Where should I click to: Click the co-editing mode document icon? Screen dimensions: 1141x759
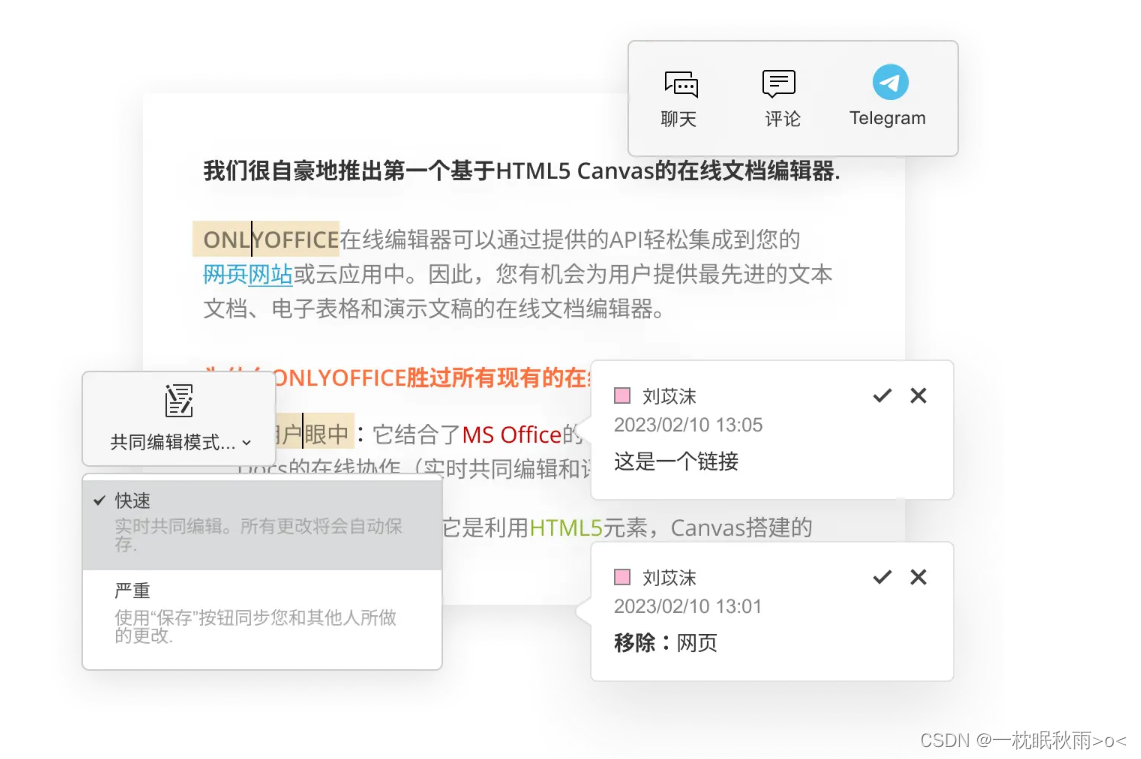click(x=178, y=400)
